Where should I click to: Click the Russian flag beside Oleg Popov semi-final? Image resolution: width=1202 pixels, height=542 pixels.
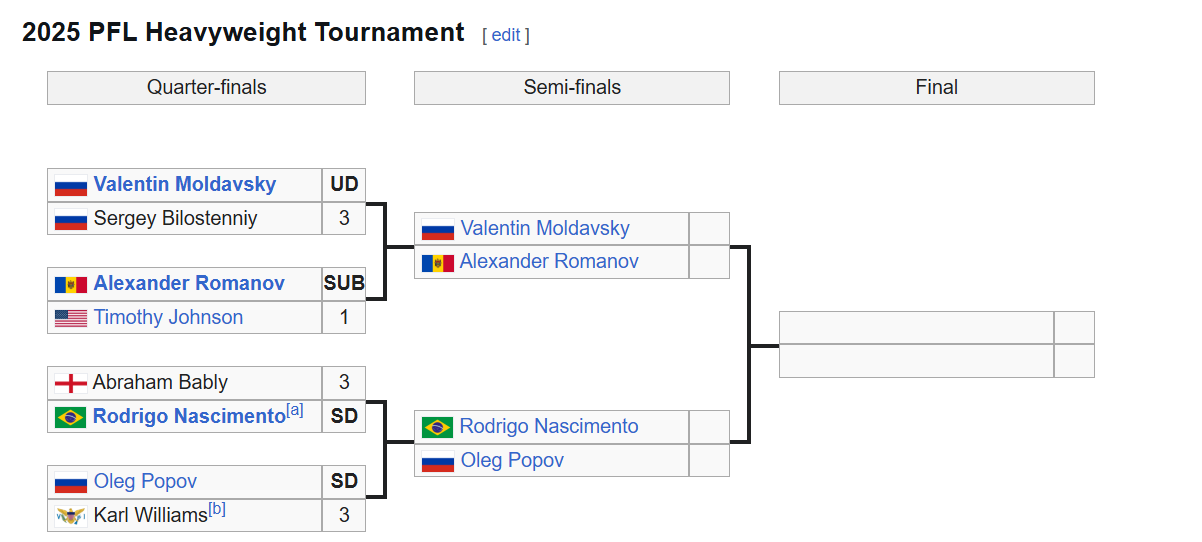click(x=438, y=462)
